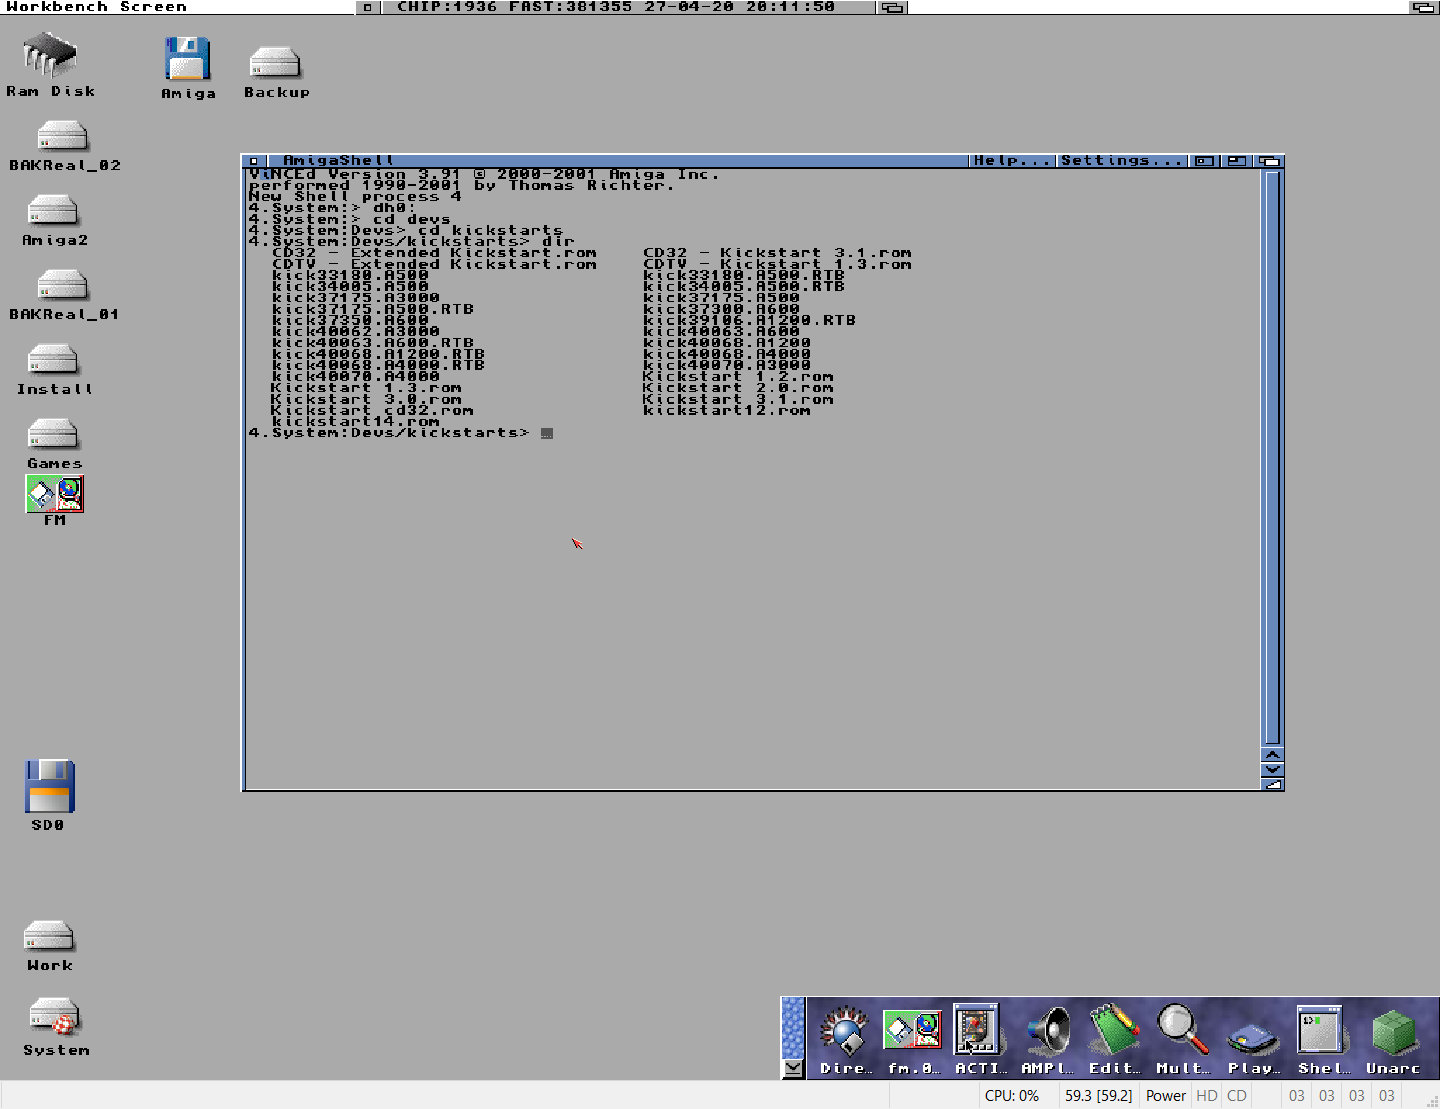Click the Power indicator in status bar
This screenshot has width=1440, height=1109.
(1166, 1096)
